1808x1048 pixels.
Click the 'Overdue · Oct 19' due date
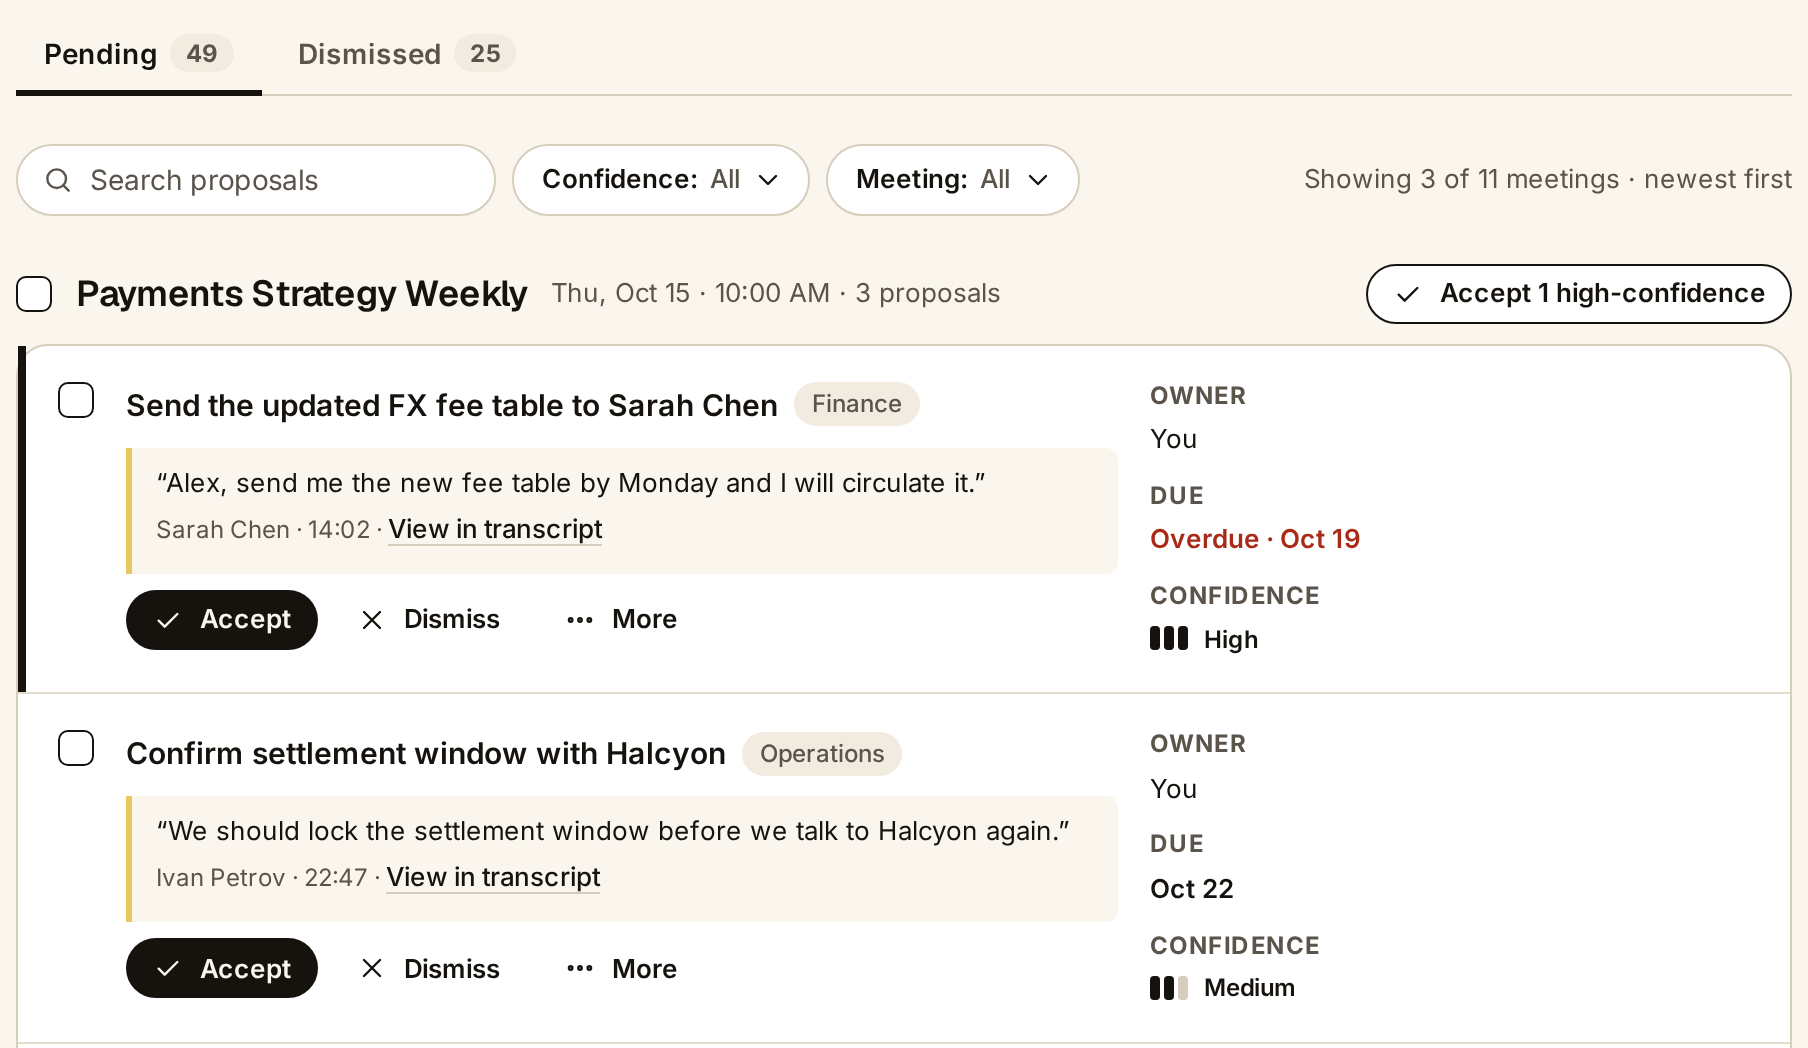[1255, 539]
